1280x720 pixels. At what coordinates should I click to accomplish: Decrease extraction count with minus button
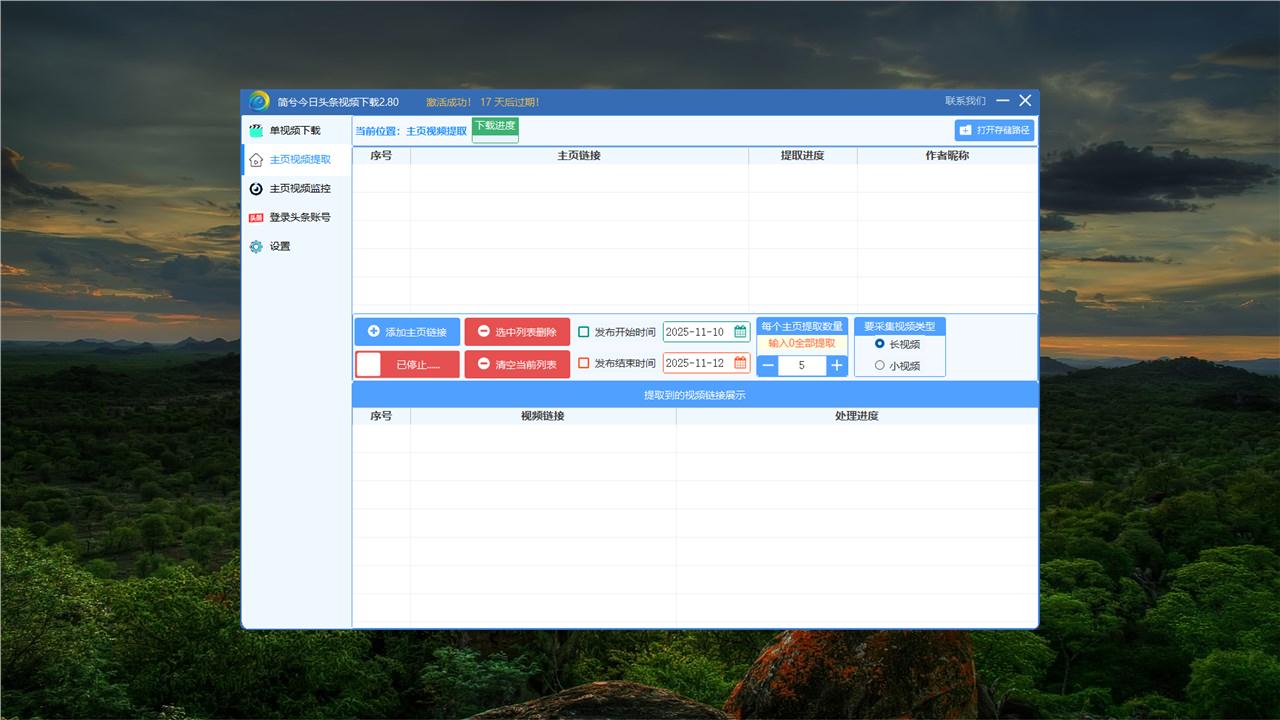768,366
